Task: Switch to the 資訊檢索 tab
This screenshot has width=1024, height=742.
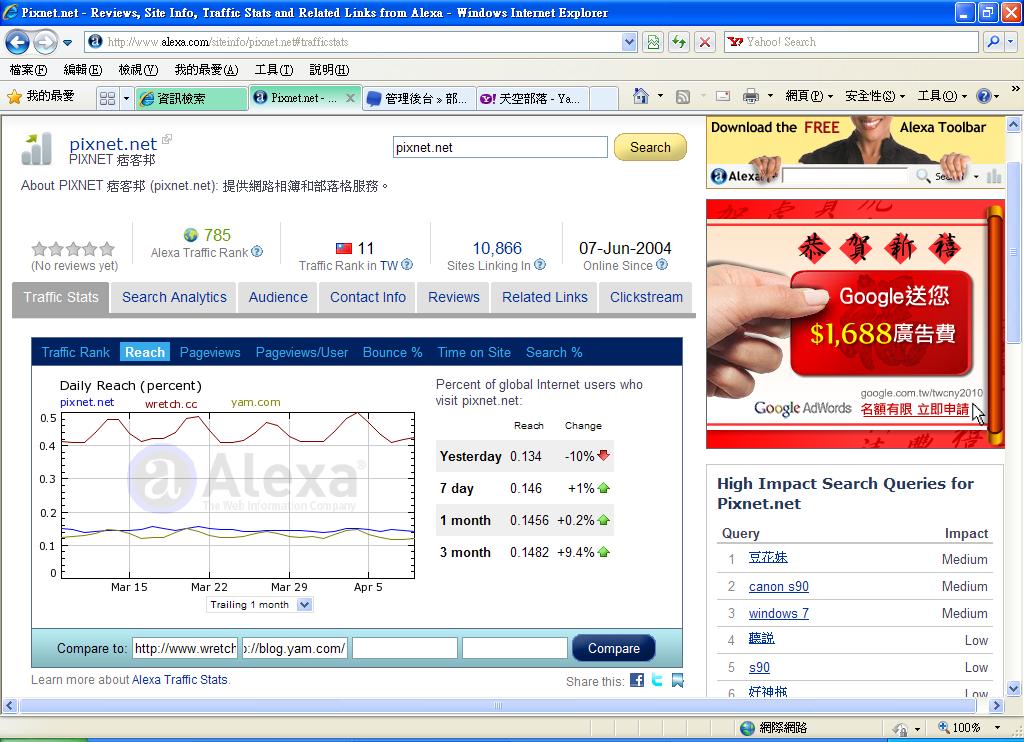Action: 191,99
